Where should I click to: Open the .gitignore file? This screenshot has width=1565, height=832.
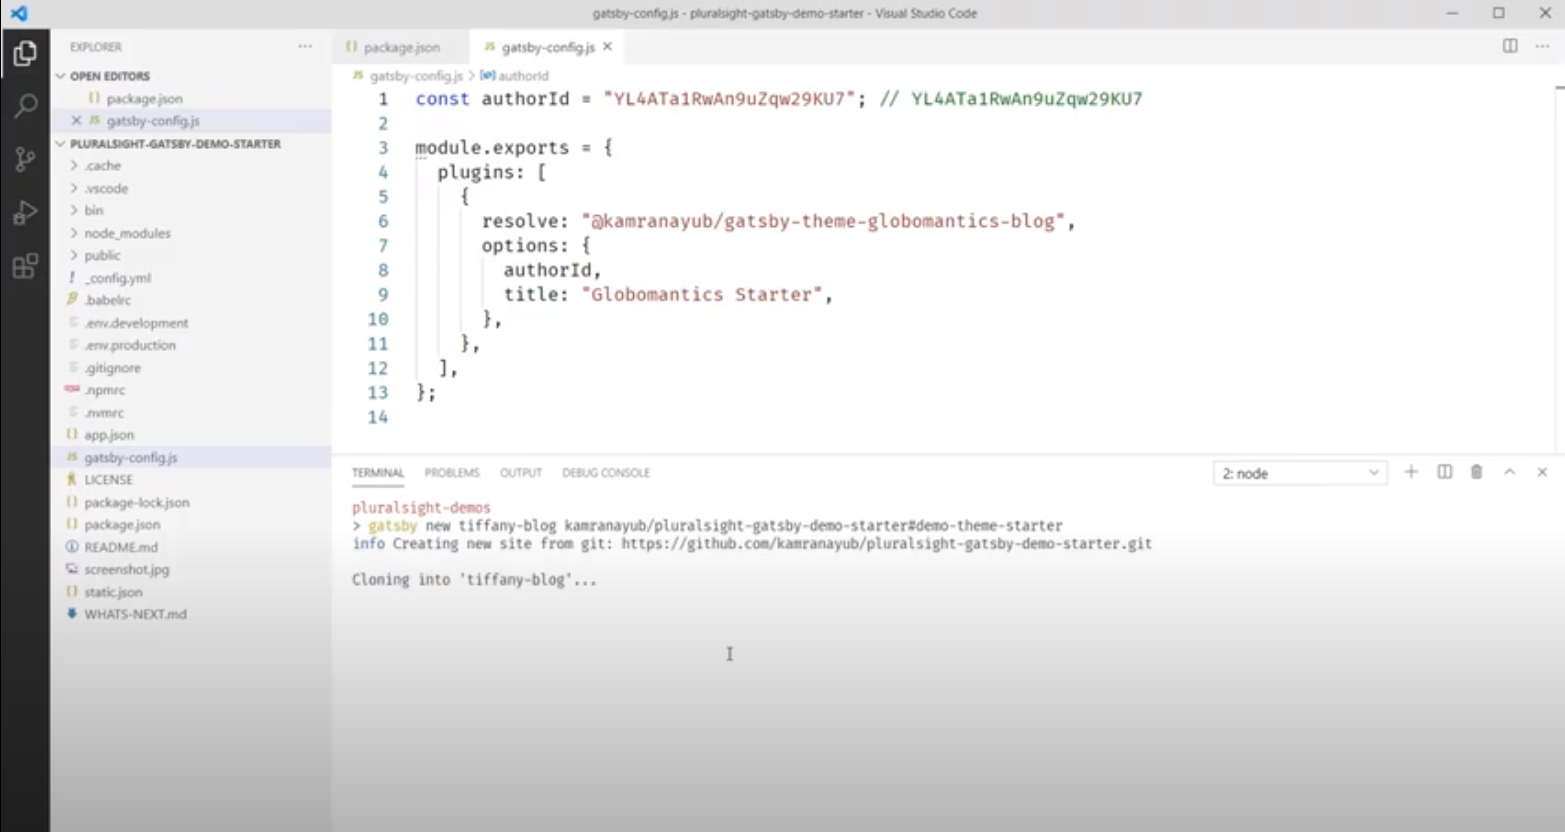(112, 368)
